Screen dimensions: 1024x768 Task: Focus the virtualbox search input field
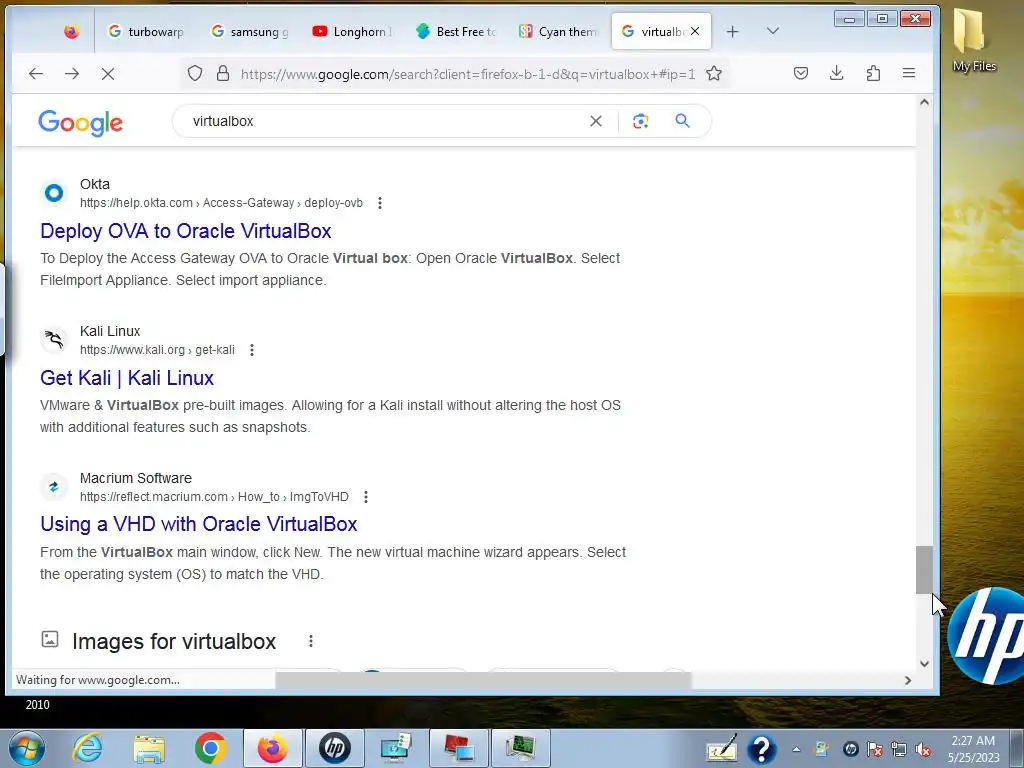point(385,121)
